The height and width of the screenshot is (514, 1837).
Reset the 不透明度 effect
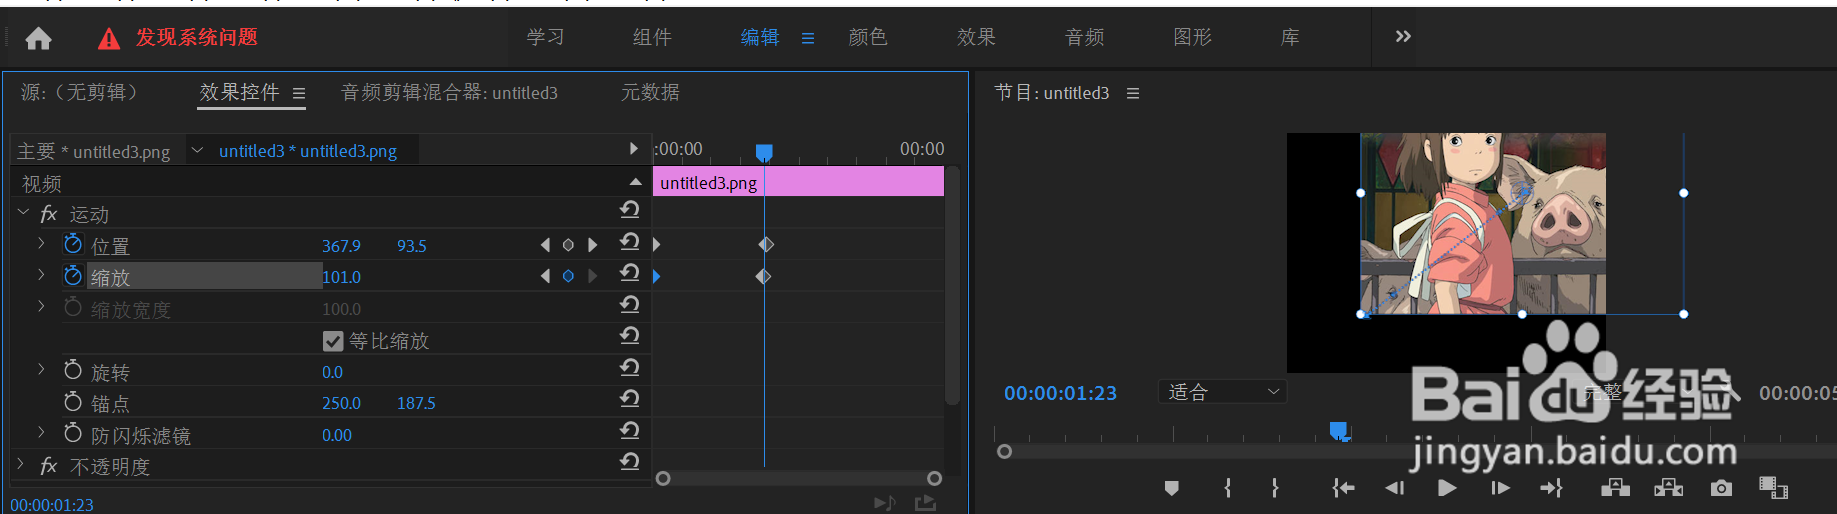coord(629,461)
